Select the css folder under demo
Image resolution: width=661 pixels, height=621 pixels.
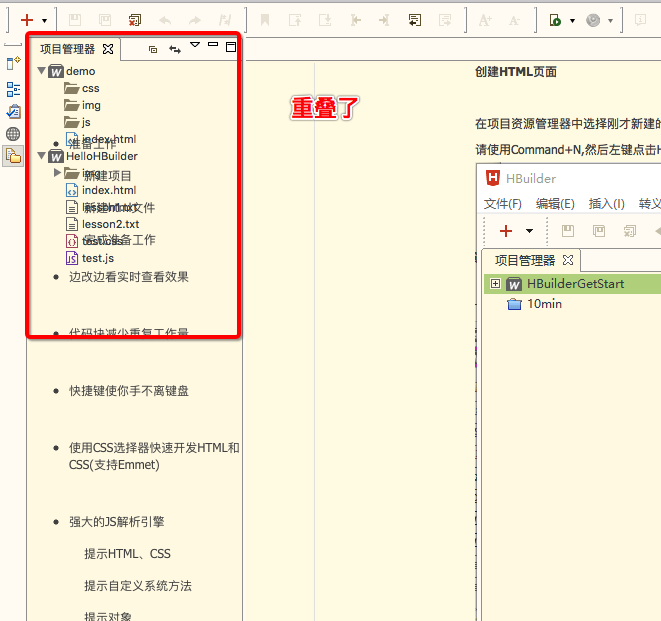point(91,89)
